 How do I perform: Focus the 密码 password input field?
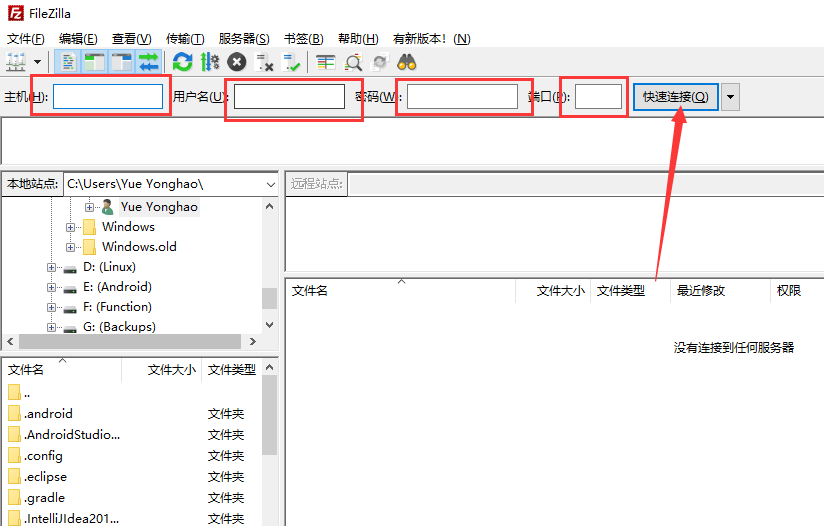(462, 97)
